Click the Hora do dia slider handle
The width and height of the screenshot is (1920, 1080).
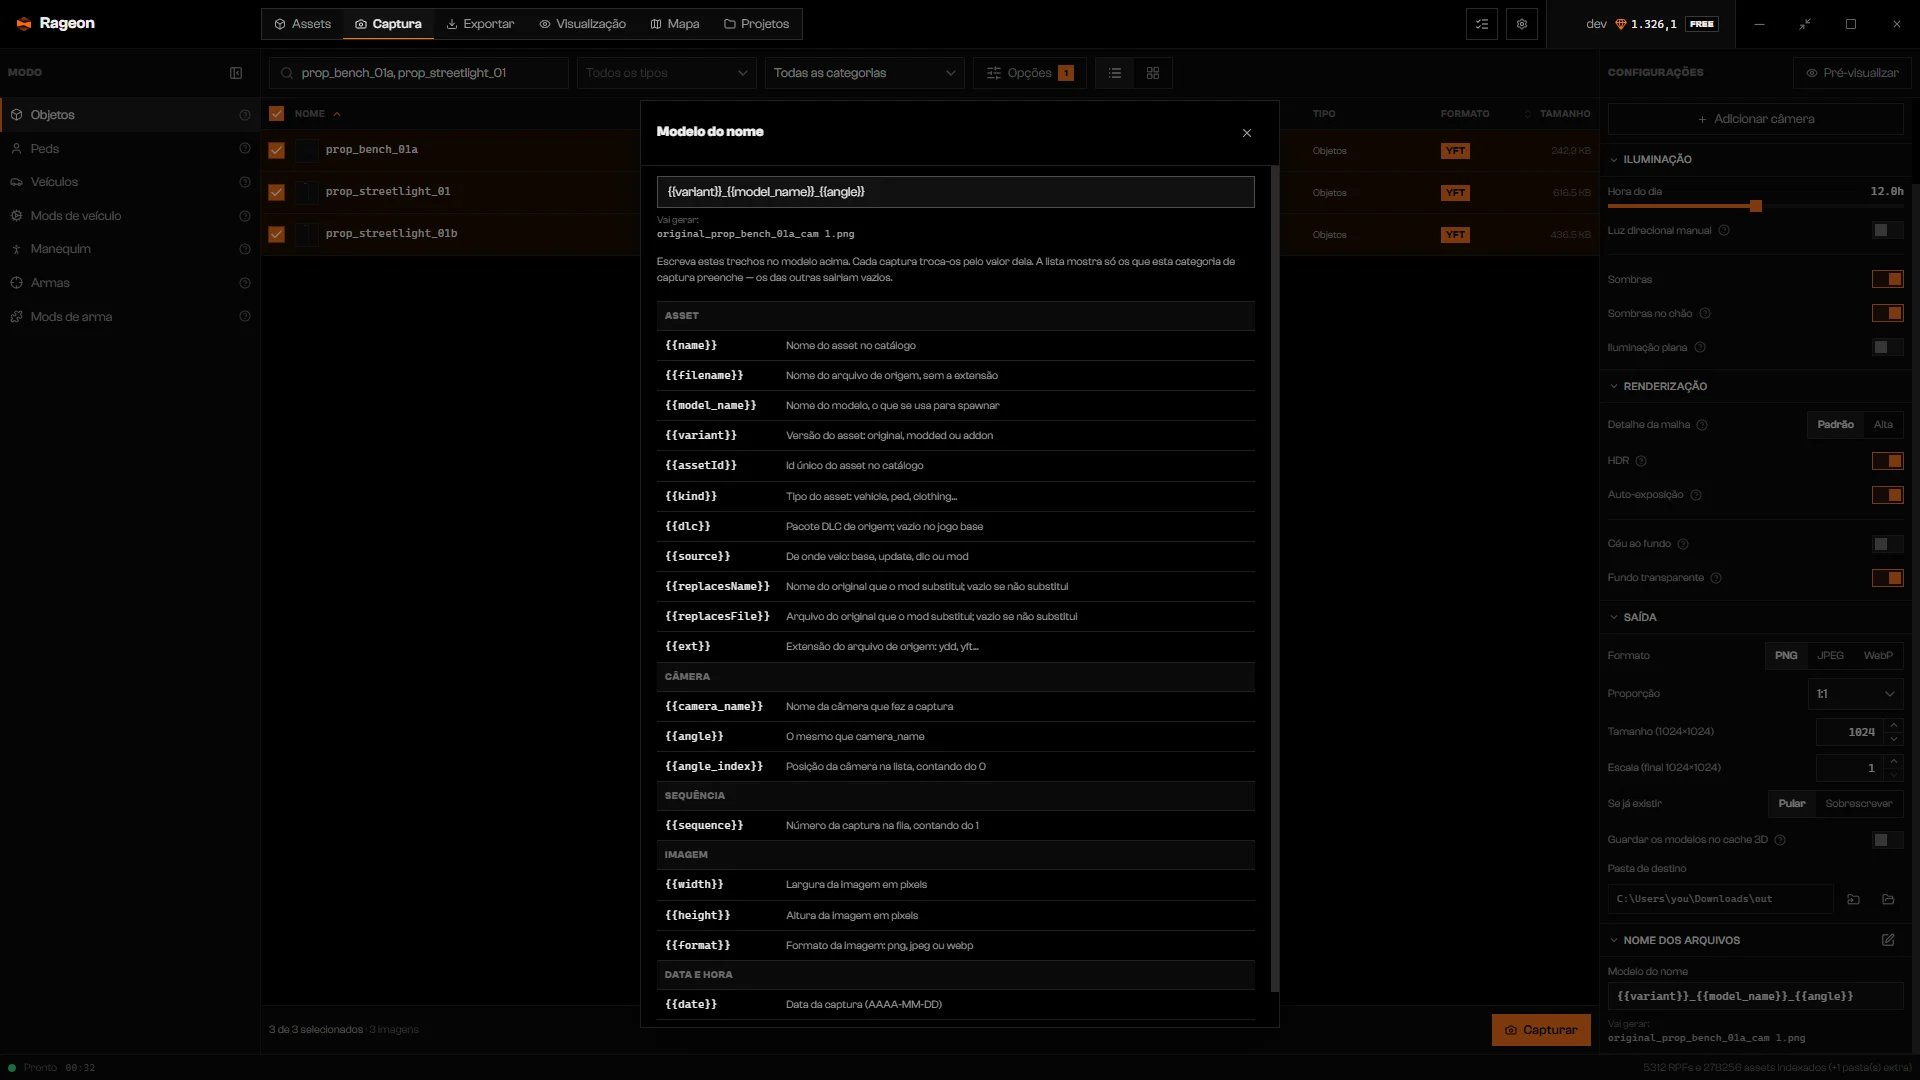click(x=1755, y=206)
